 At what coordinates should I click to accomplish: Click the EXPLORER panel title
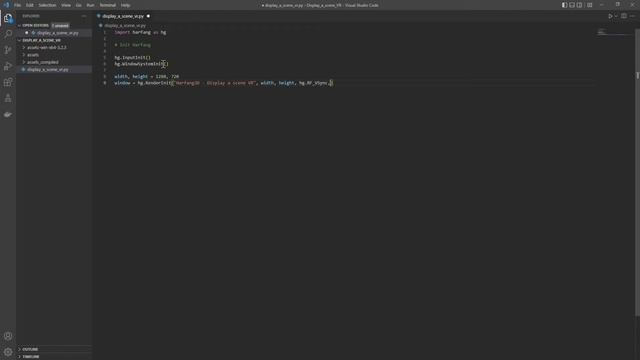pos(31,16)
